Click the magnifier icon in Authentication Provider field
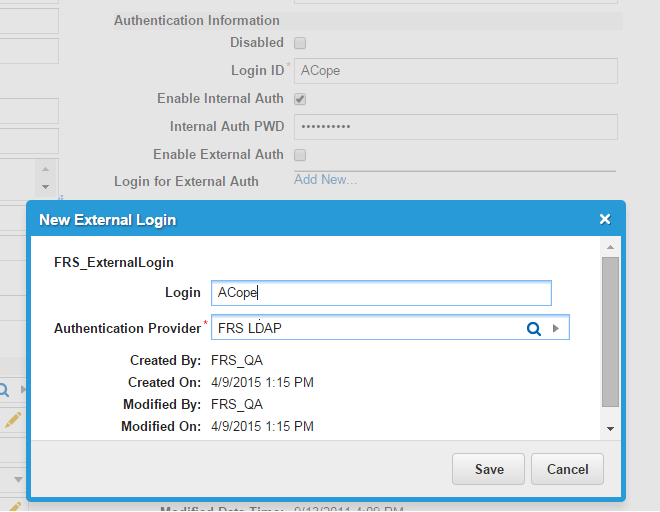Viewport: 660px width, 512px height. pyautogui.click(x=534, y=328)
